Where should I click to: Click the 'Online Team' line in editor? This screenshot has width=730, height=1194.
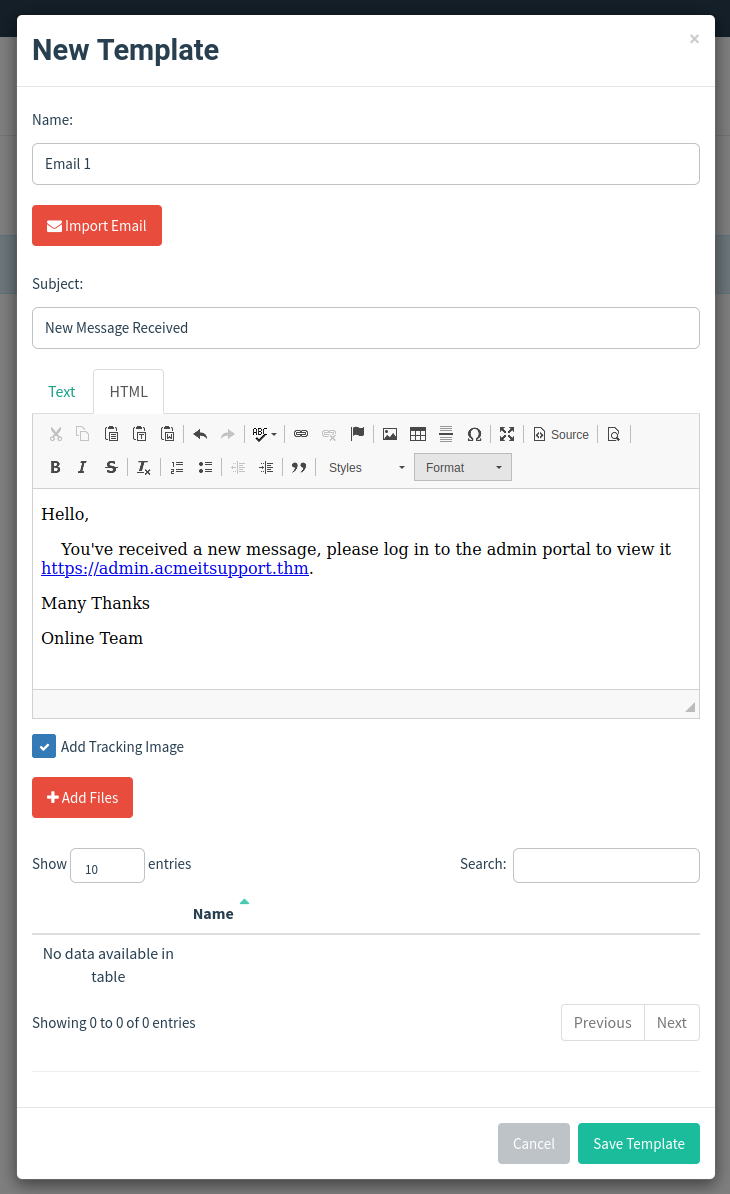tap(92, 638)
